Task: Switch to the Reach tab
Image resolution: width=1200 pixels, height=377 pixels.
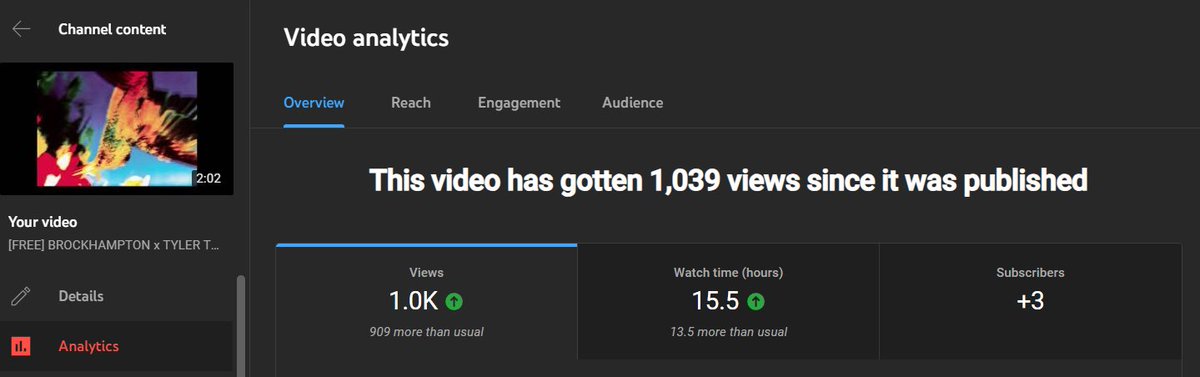Action: [411, 103]
